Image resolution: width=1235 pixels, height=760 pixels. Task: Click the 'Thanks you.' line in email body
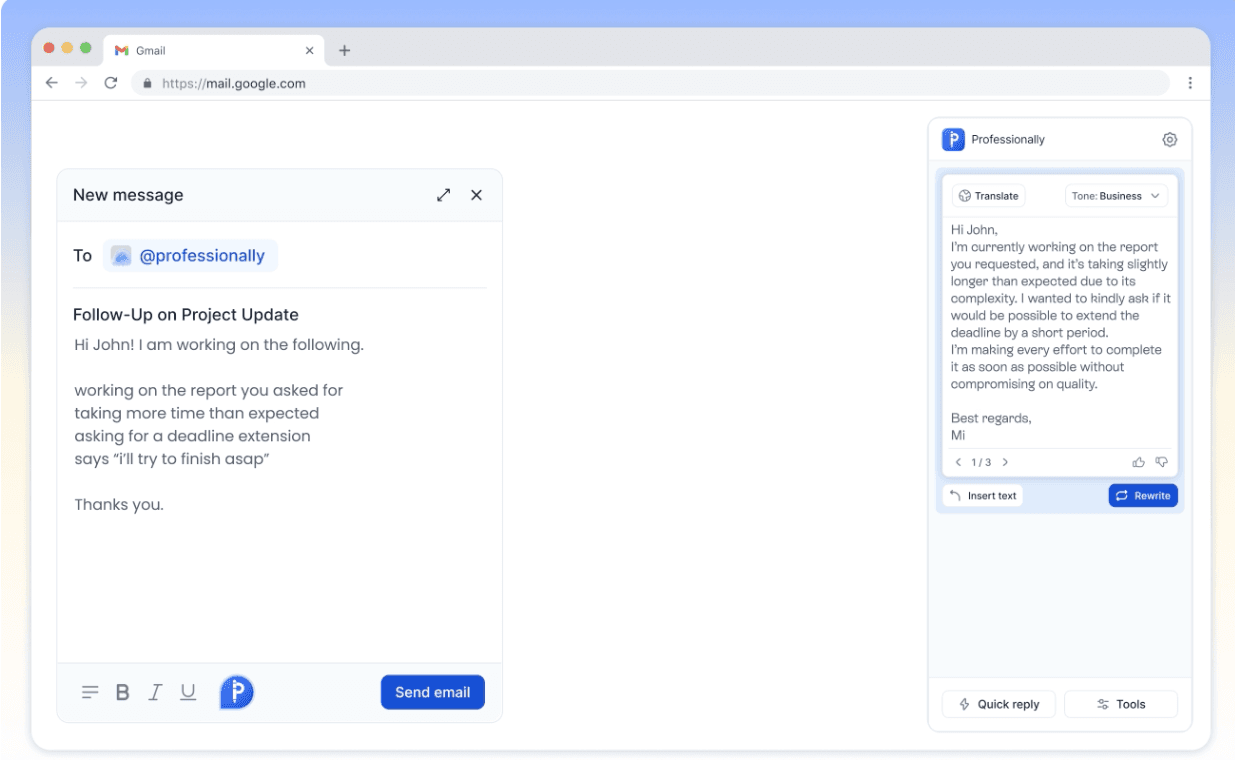[x=119, y=505]
